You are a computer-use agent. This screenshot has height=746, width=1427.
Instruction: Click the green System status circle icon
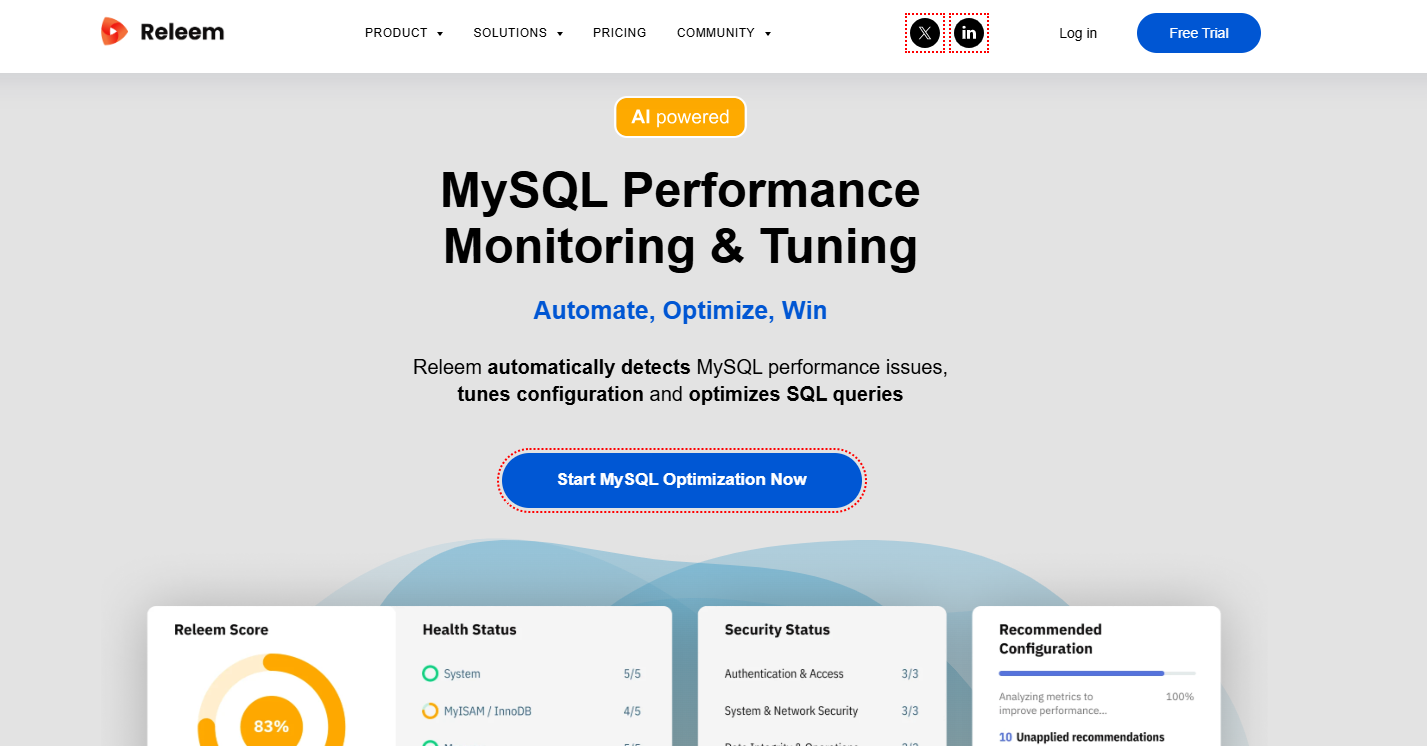430,674
